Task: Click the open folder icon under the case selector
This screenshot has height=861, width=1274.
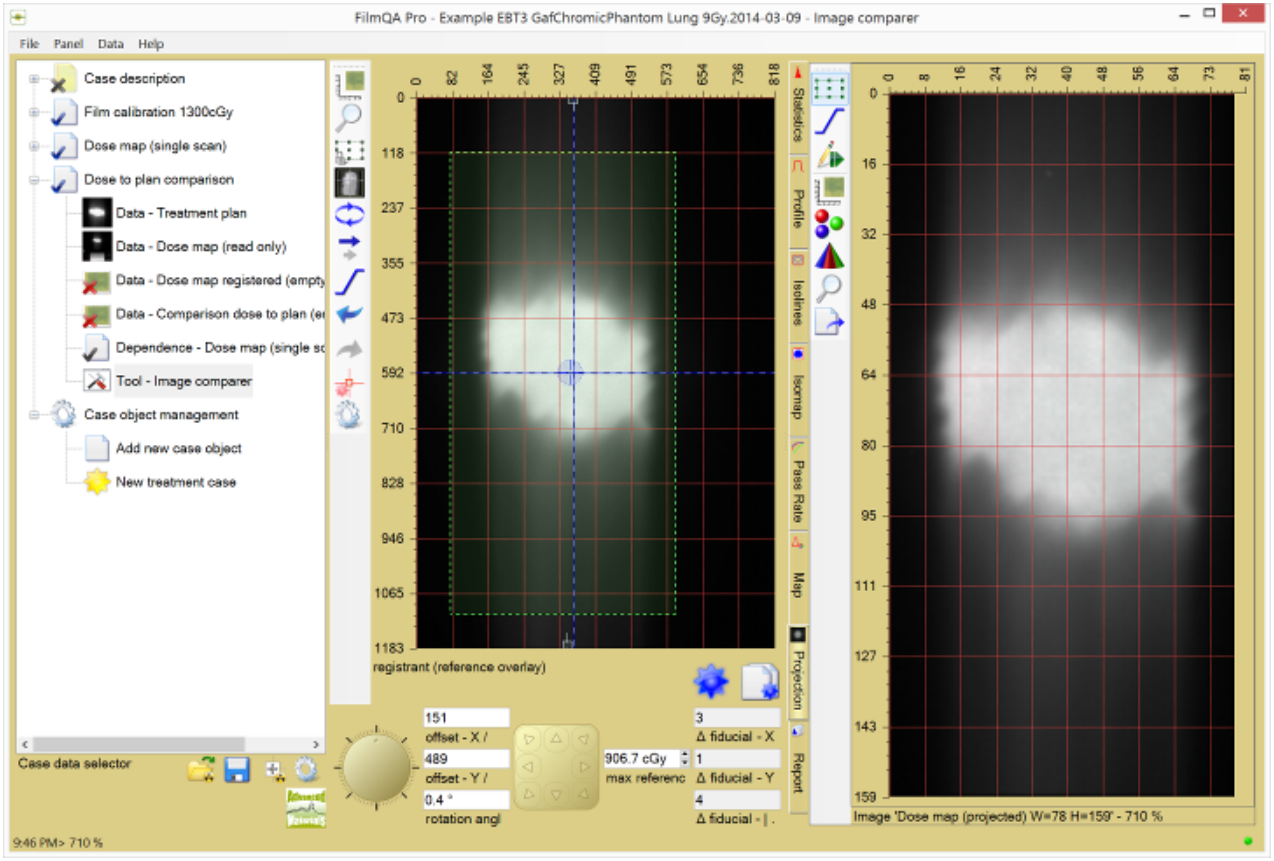Action: click(x=202, y=769)
